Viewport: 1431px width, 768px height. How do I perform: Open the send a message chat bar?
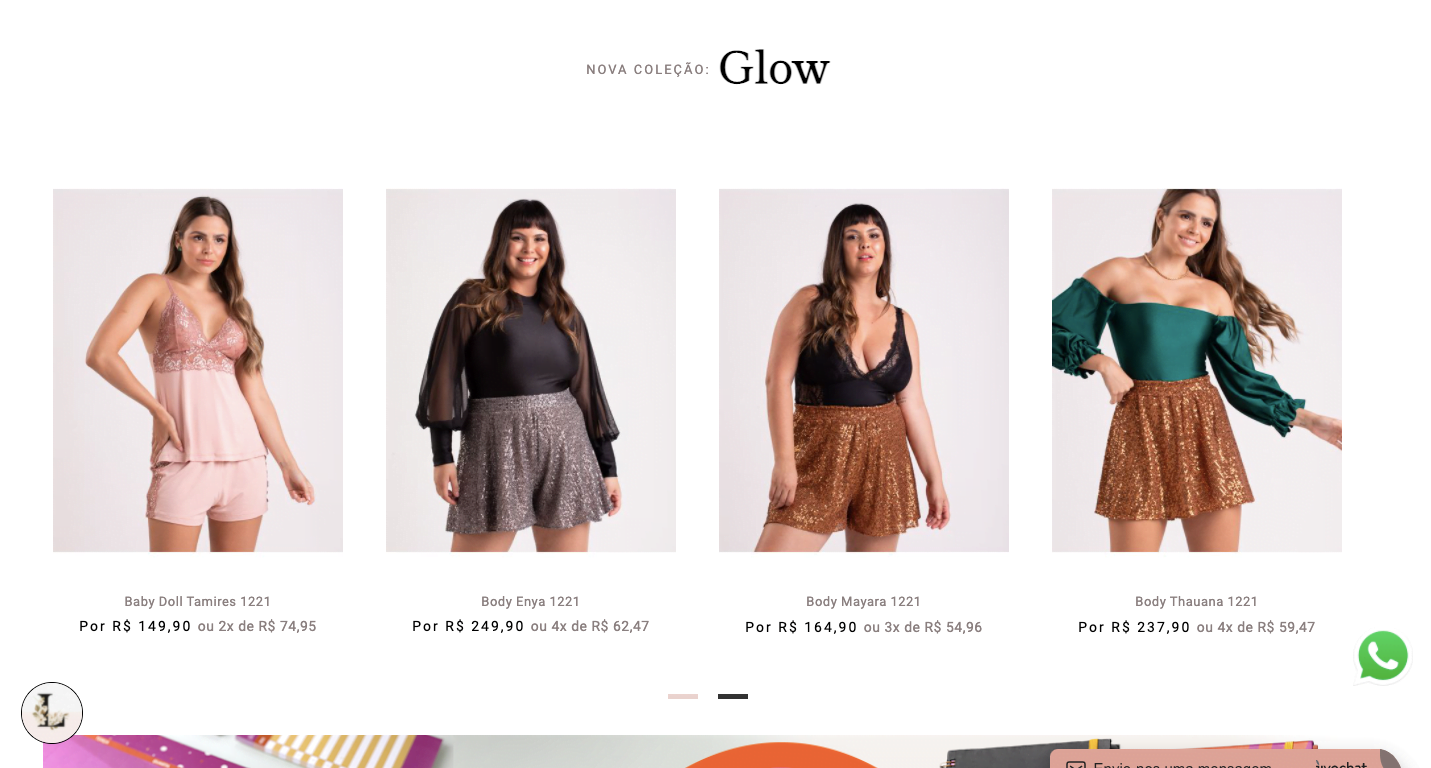1216,759
